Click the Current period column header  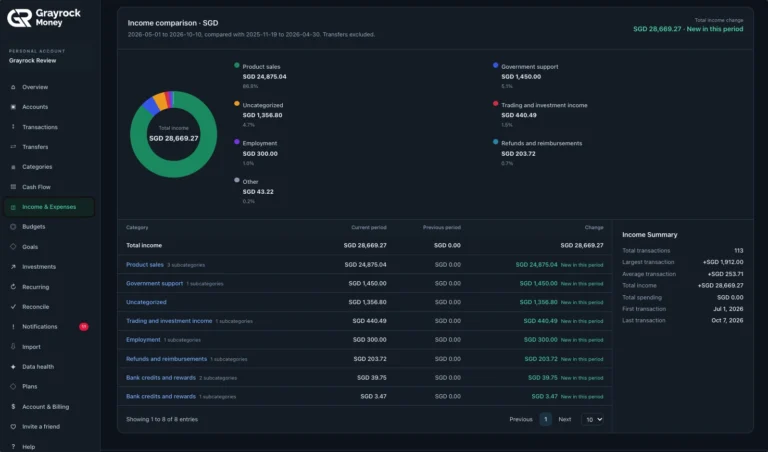[x=369, y=227]
